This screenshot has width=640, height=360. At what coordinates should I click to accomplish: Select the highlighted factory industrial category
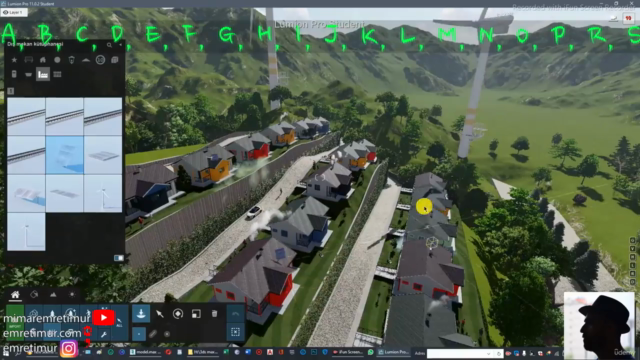pyautogui.click(x=43, y=74)
